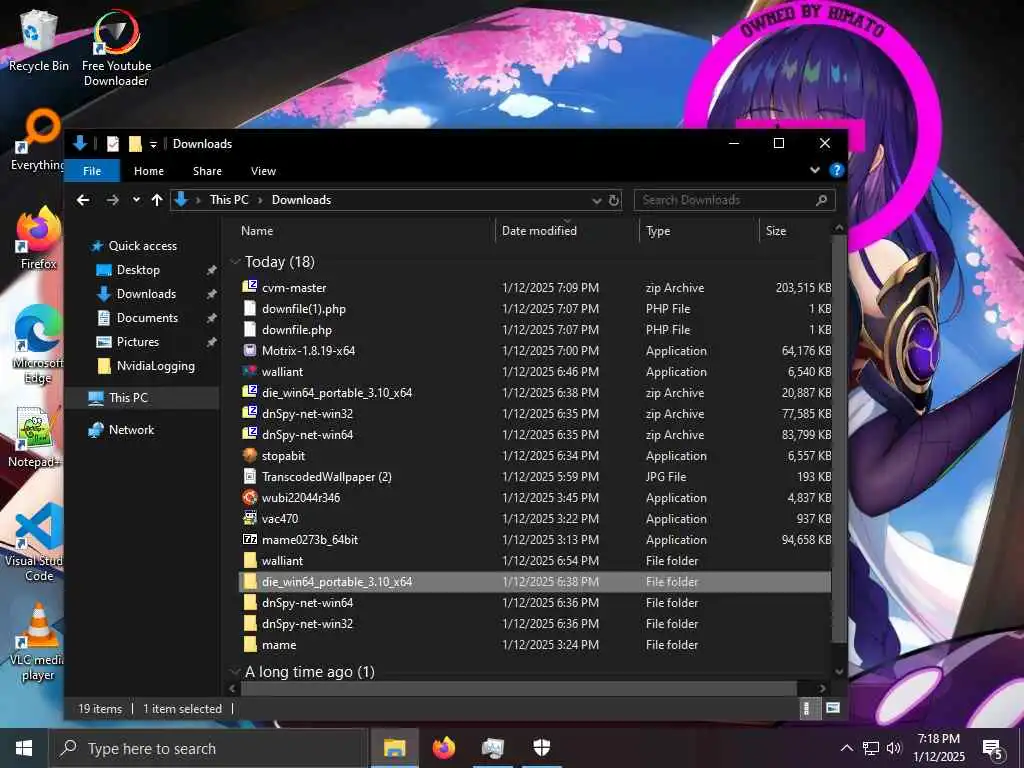The image size is (1024, 768).
Task: Click the wubi22044r346 application icon
Action: tap(249, 497)
